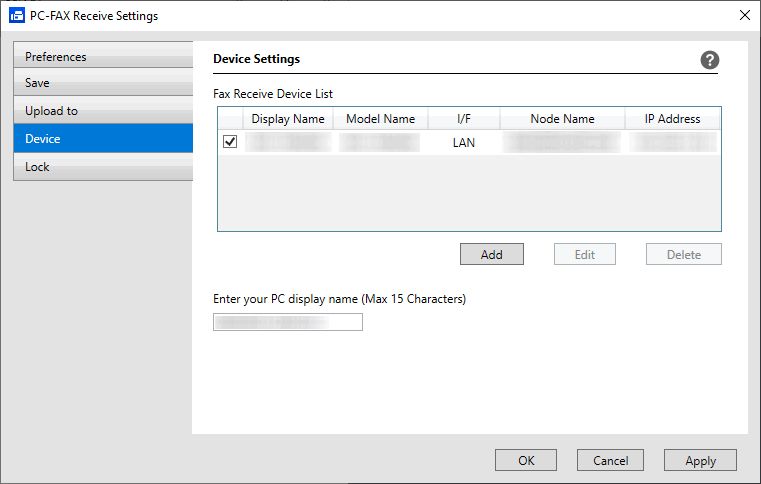Image resolution: width=761 pixels, height=484 pixels.
Task: Click the IP Address column header
Action: point(672,119)
